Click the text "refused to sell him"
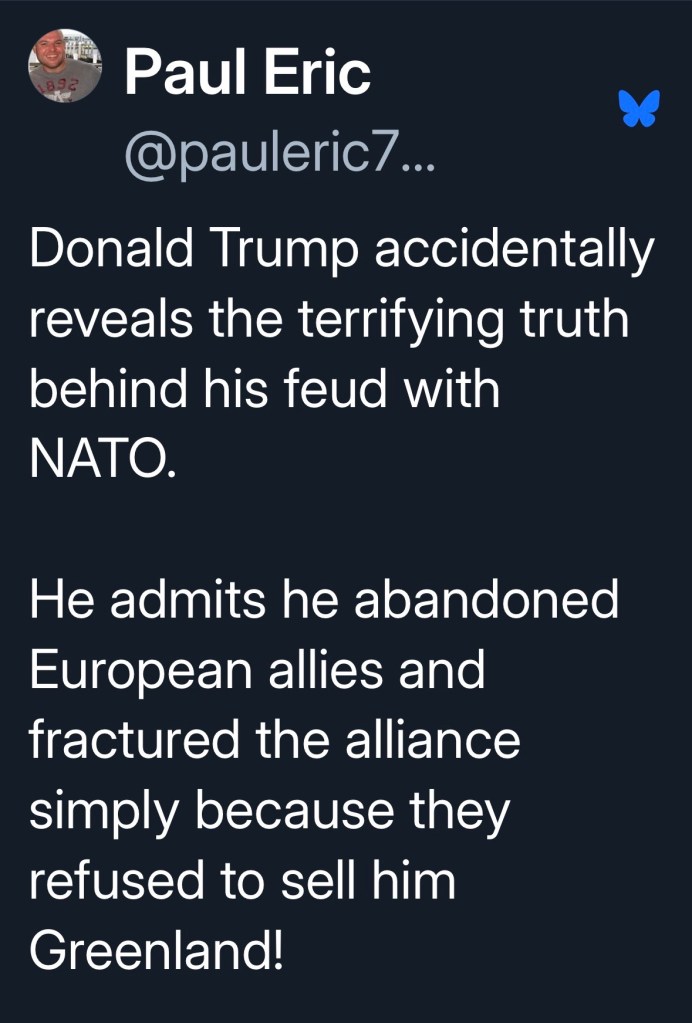 (242, 880)
